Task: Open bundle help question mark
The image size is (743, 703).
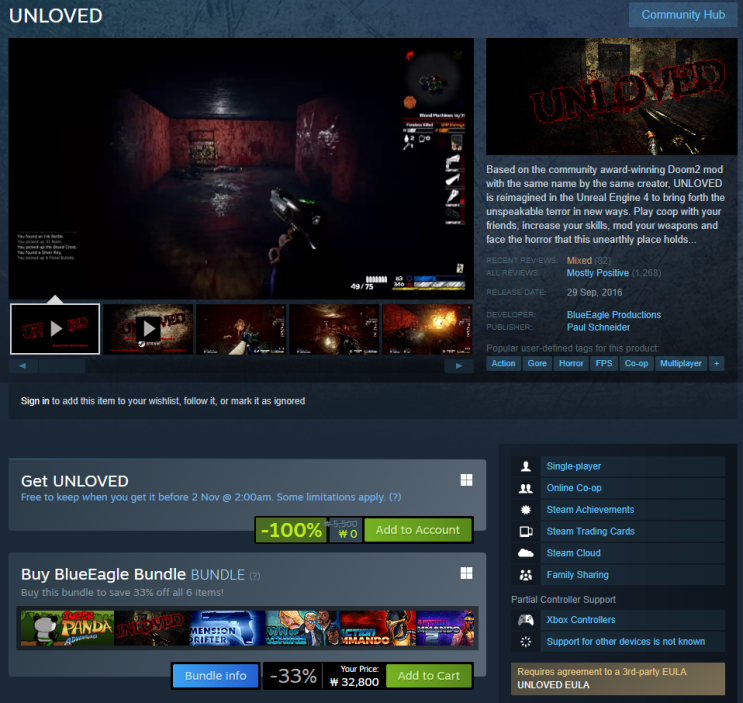Action: (x=255, y=576)
